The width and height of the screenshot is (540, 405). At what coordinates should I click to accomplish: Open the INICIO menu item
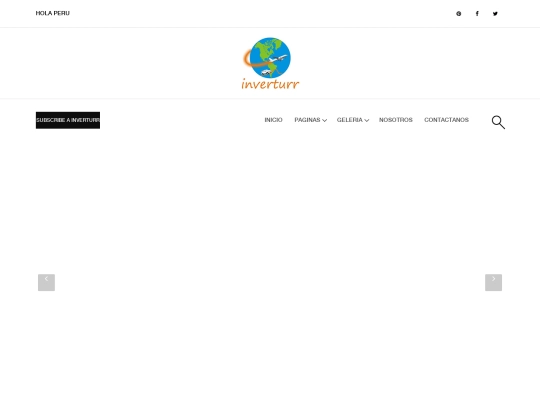[273, 120]
